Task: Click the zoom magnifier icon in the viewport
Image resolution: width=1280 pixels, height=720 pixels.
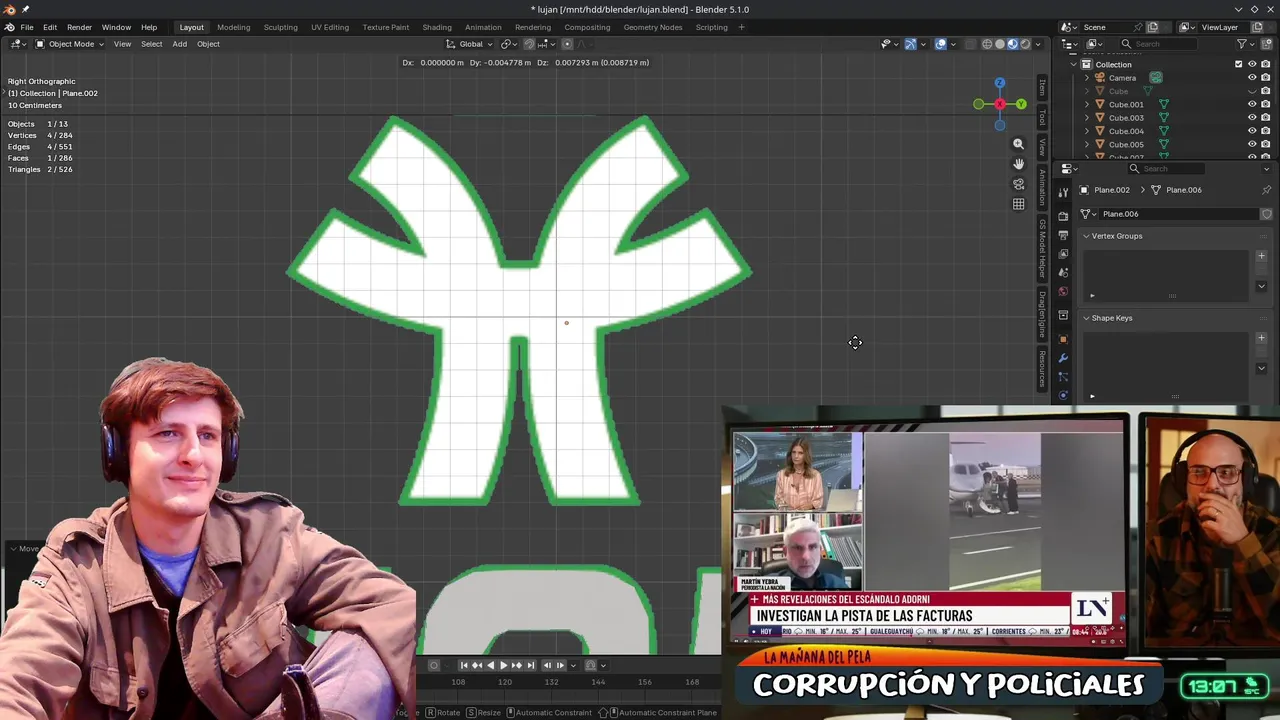Action: pos(1018,144)
